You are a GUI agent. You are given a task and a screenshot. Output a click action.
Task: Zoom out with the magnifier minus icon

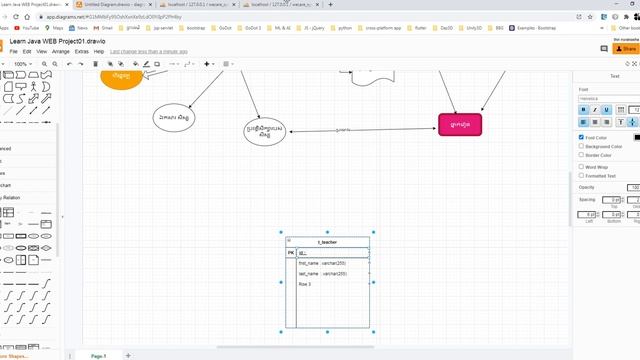(55, 64)
